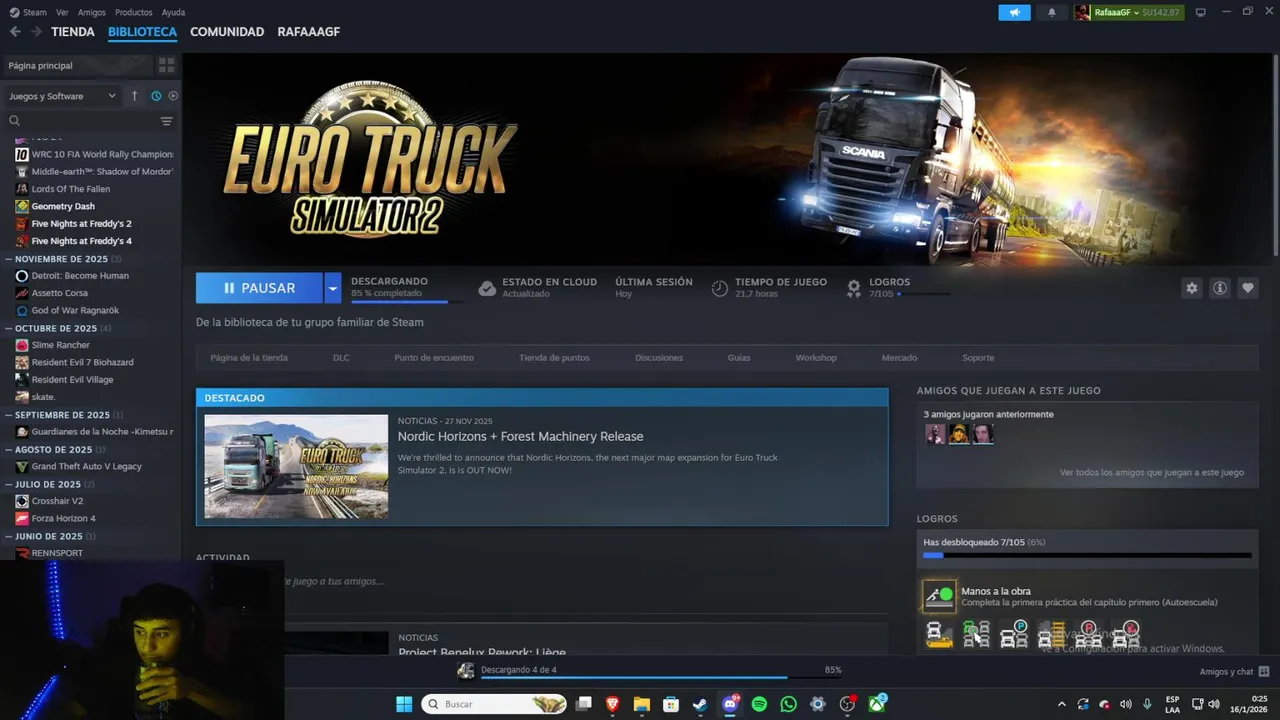
Task: Open the RAFAAAGF profile tab
Action: [309, 32]
